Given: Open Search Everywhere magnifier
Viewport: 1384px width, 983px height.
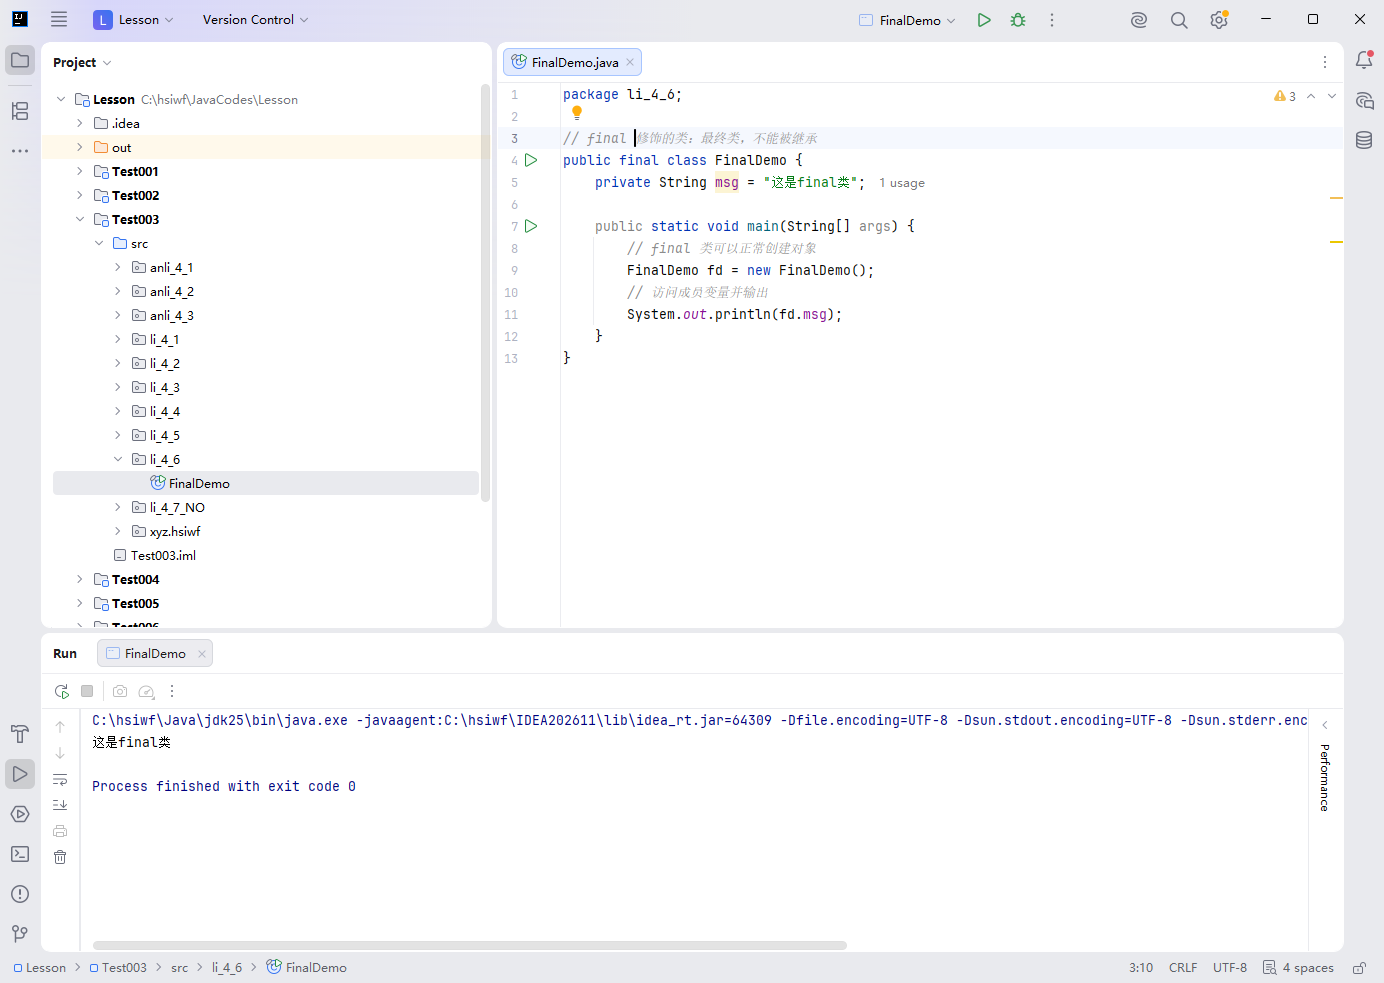Looking at the screenshot, I should click(1179, 20).
